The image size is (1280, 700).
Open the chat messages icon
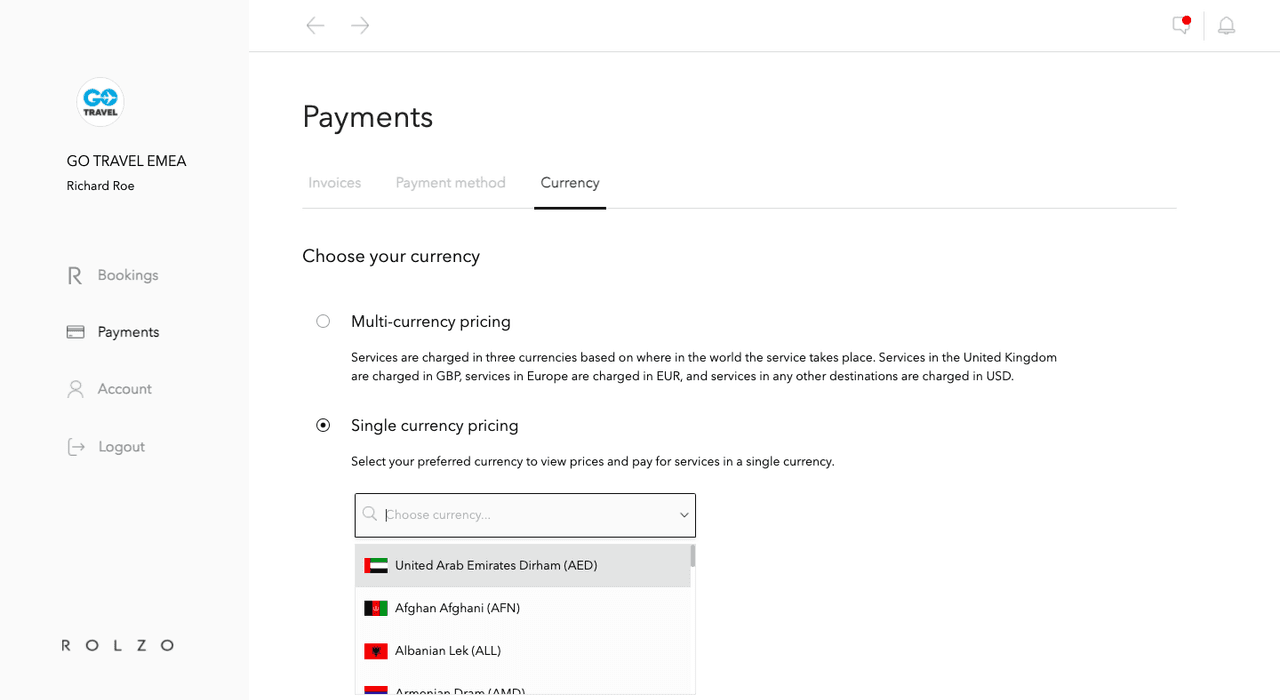pos(1181,25)
